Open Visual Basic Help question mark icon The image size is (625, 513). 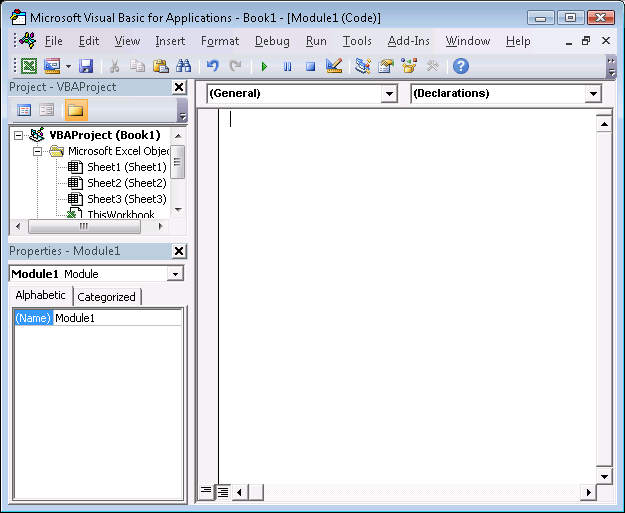coord(461,66)
